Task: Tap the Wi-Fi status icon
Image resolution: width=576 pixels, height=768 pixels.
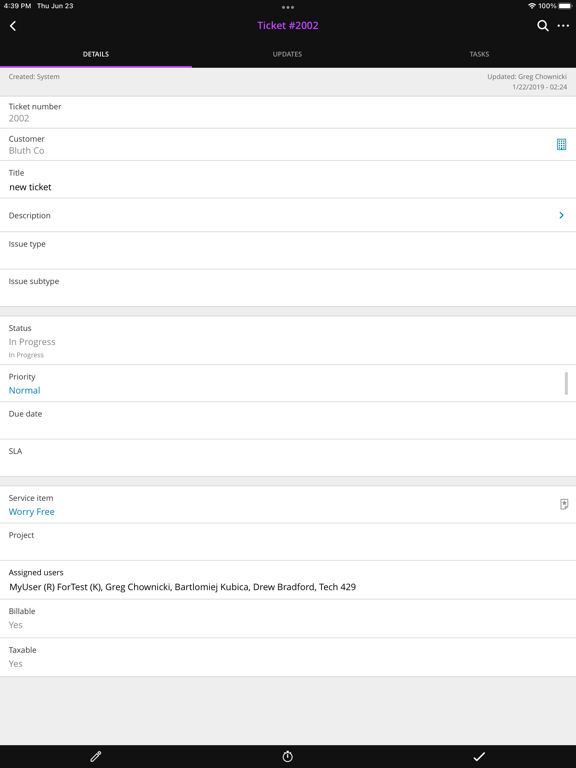Action: pyautogui.click(x=532, y=6)
